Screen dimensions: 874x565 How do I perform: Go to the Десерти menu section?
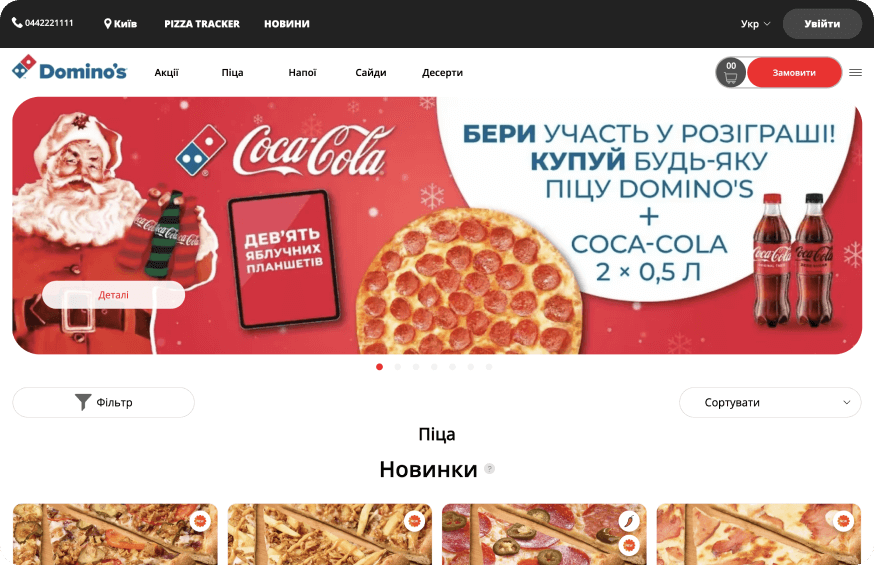click(x=442, y=72)
